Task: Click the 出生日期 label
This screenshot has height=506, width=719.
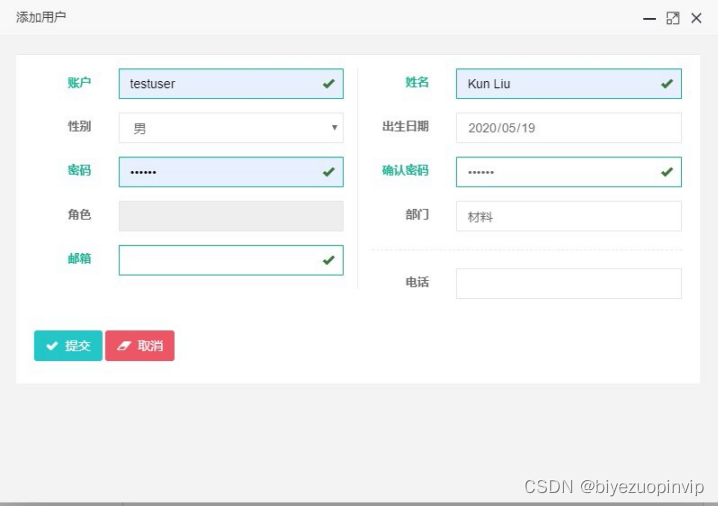Action: (x=405, y=127)
